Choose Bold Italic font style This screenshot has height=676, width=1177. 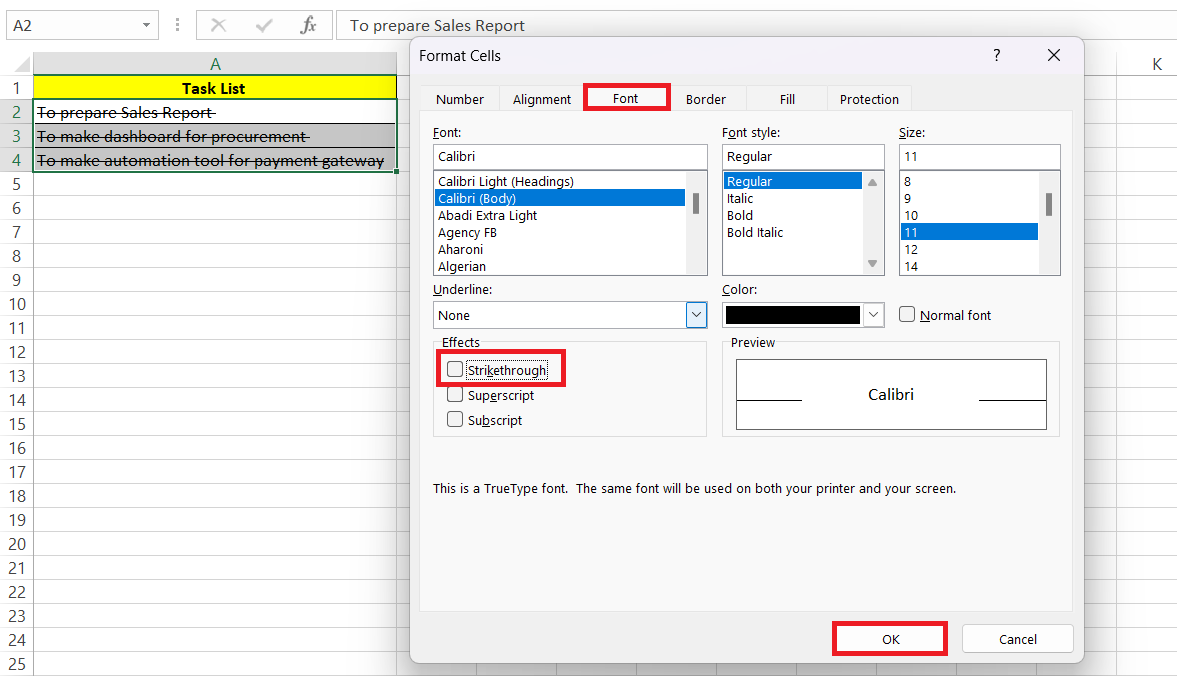coord(793,233)
